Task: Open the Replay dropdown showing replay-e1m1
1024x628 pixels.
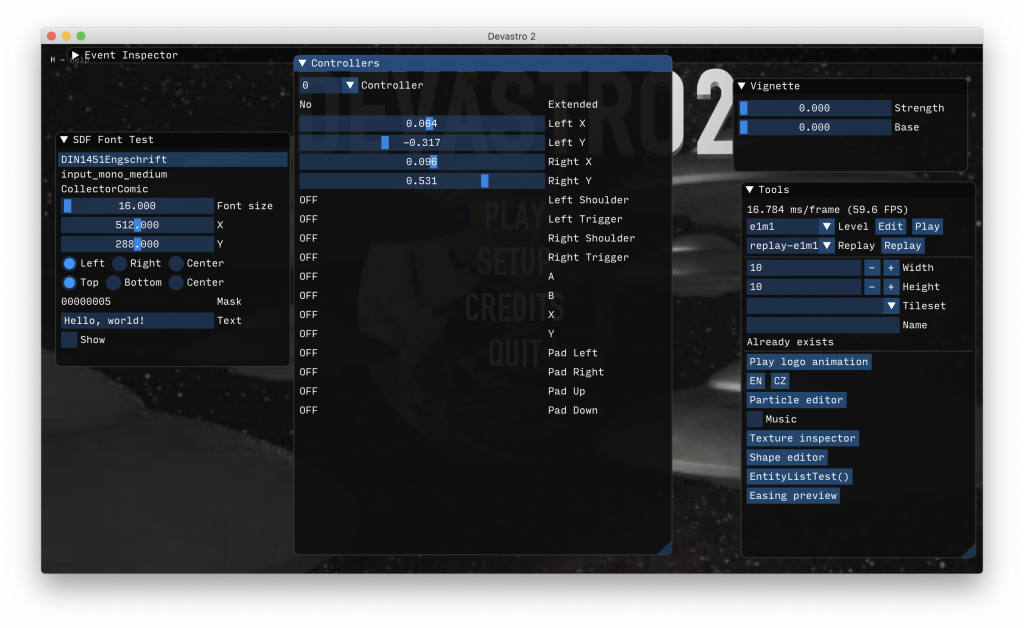Action: [x=790, y=245]
